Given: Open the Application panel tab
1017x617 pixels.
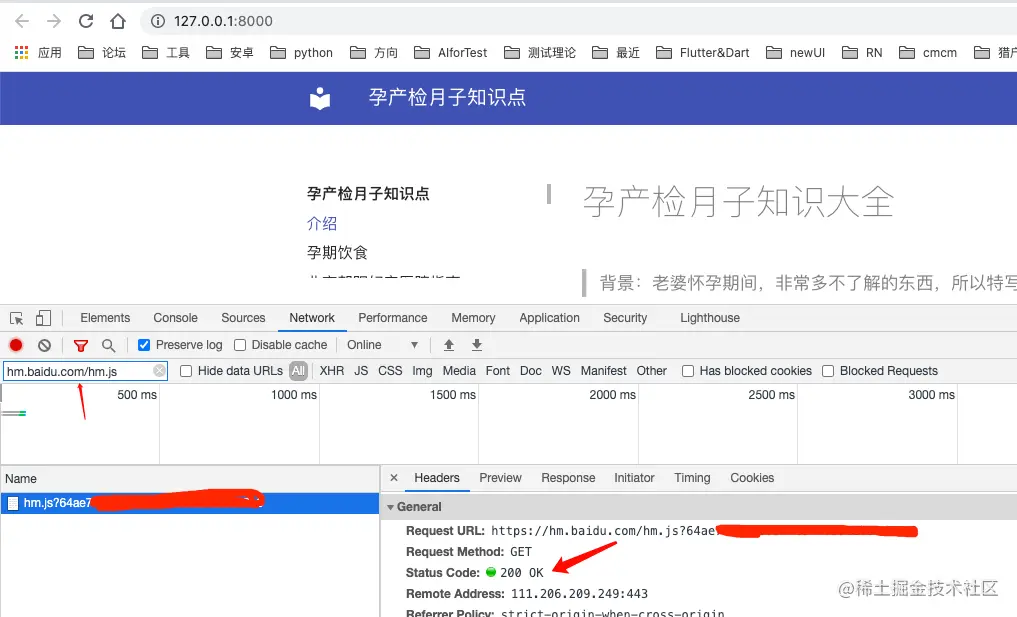Looking at the screenshot, I should (549, 318).
